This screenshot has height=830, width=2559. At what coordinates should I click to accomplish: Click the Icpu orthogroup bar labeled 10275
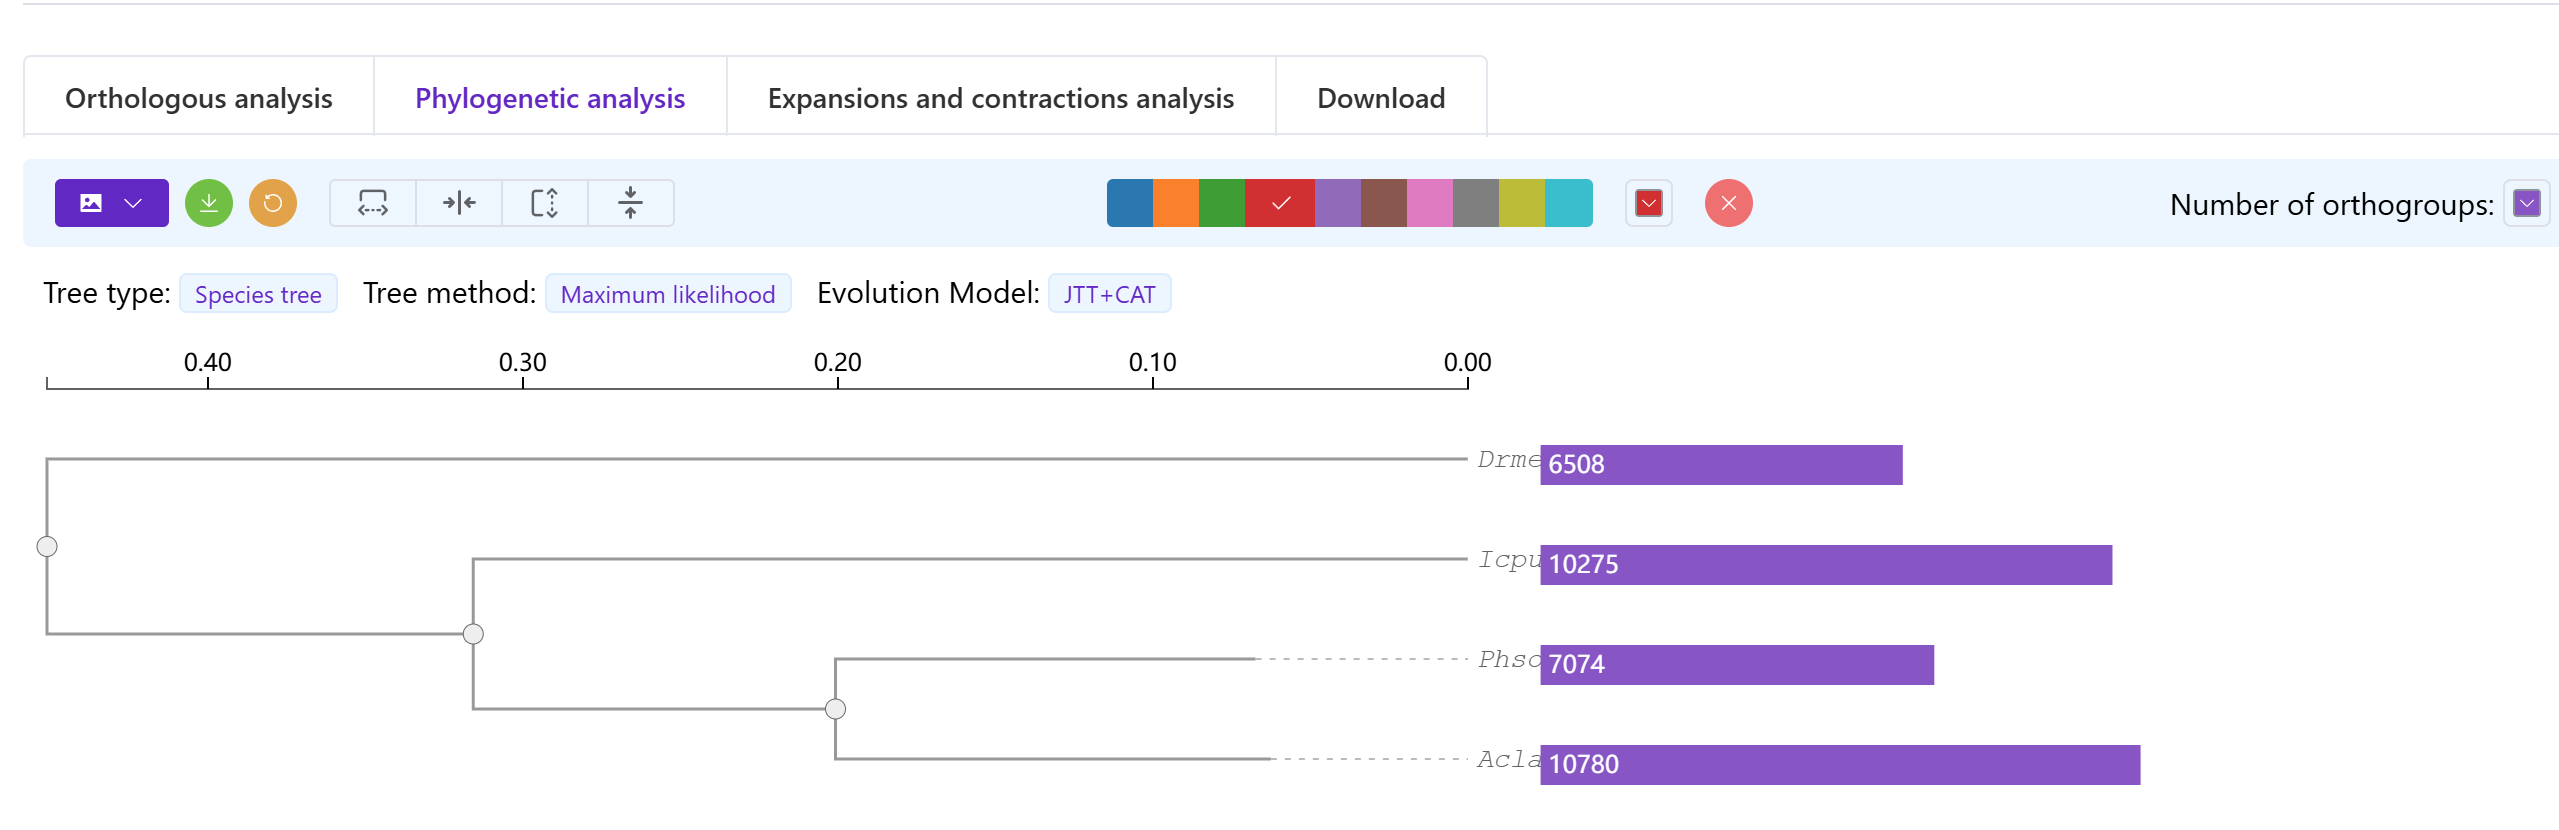point(1825,565)
